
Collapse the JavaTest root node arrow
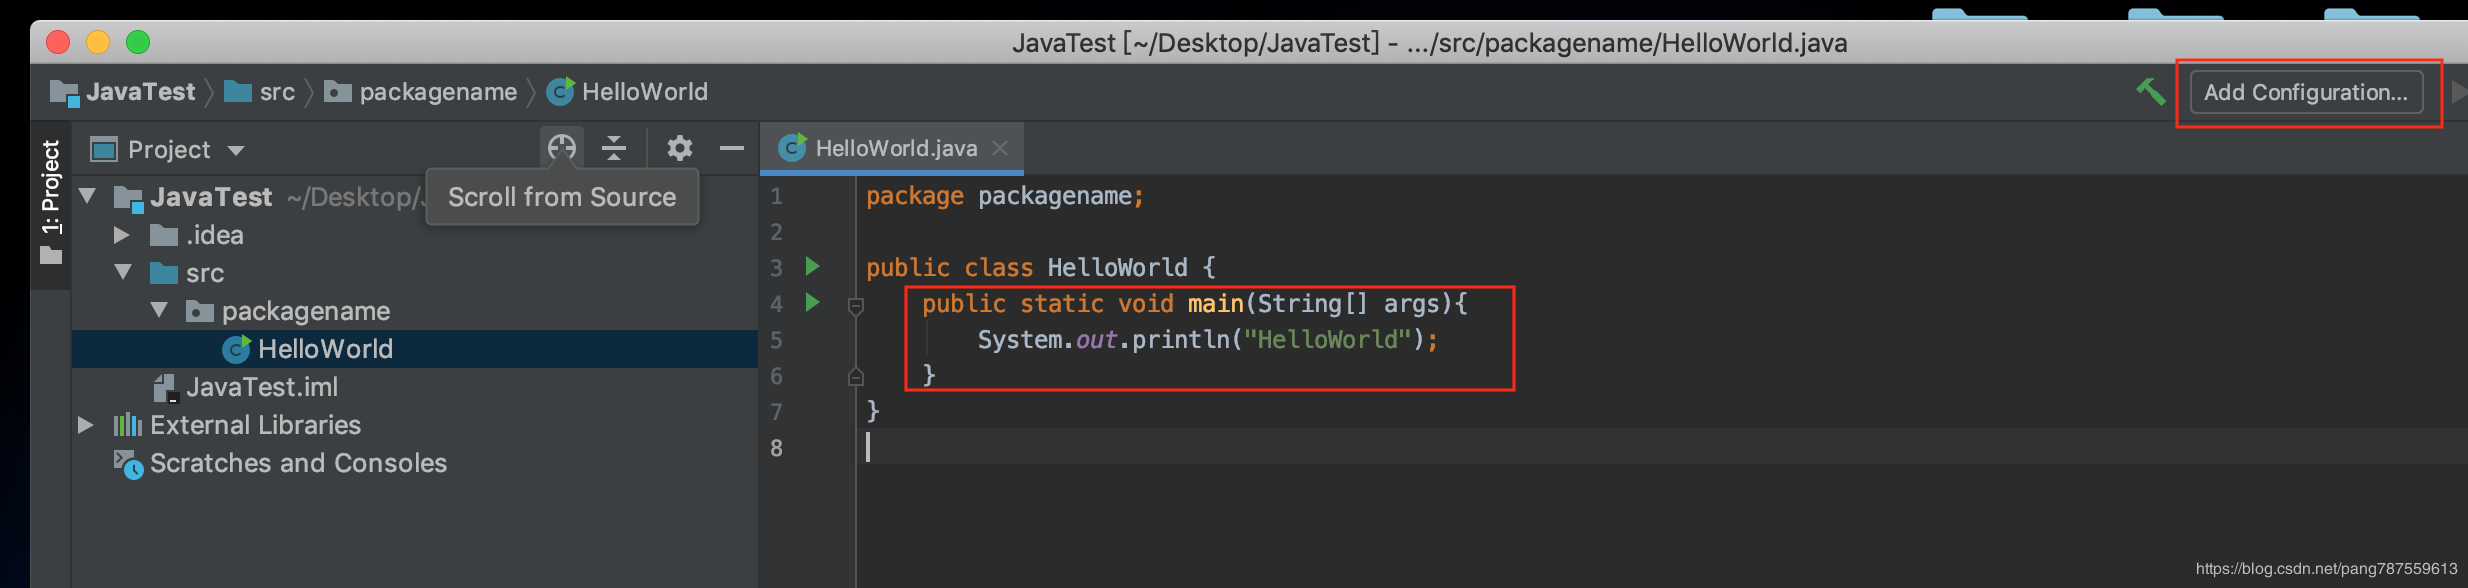pos(88,196)
